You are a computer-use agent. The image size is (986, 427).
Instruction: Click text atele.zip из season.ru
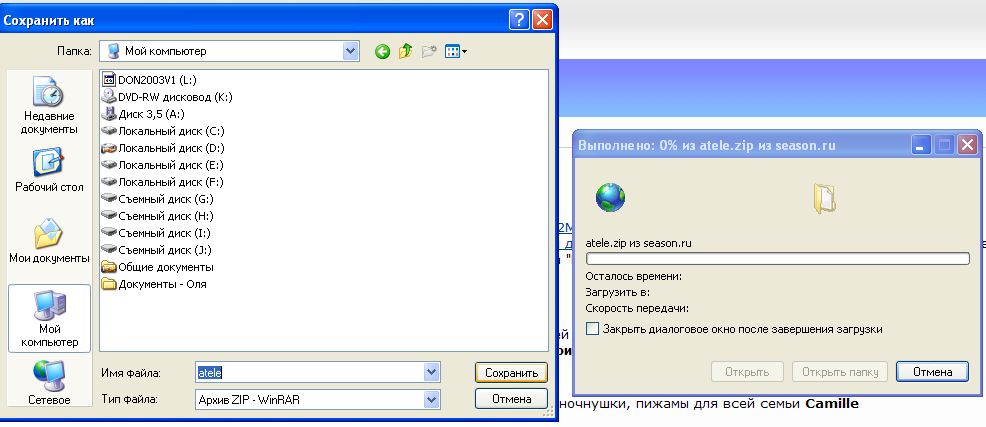(x=638, y=243)
